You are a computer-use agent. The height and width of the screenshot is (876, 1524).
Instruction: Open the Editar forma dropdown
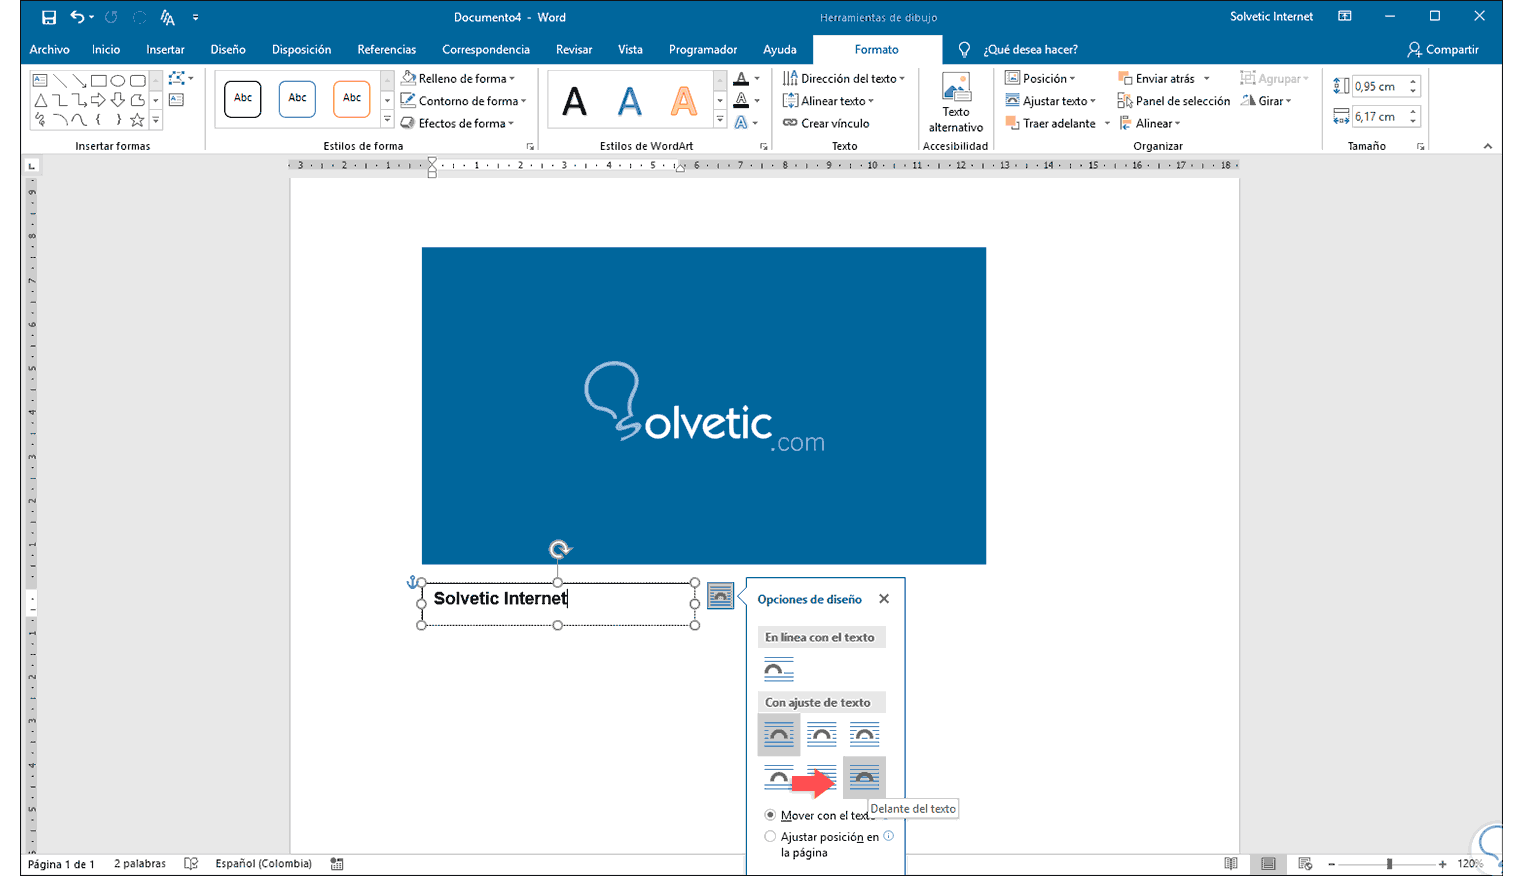(x=182, y=78)
